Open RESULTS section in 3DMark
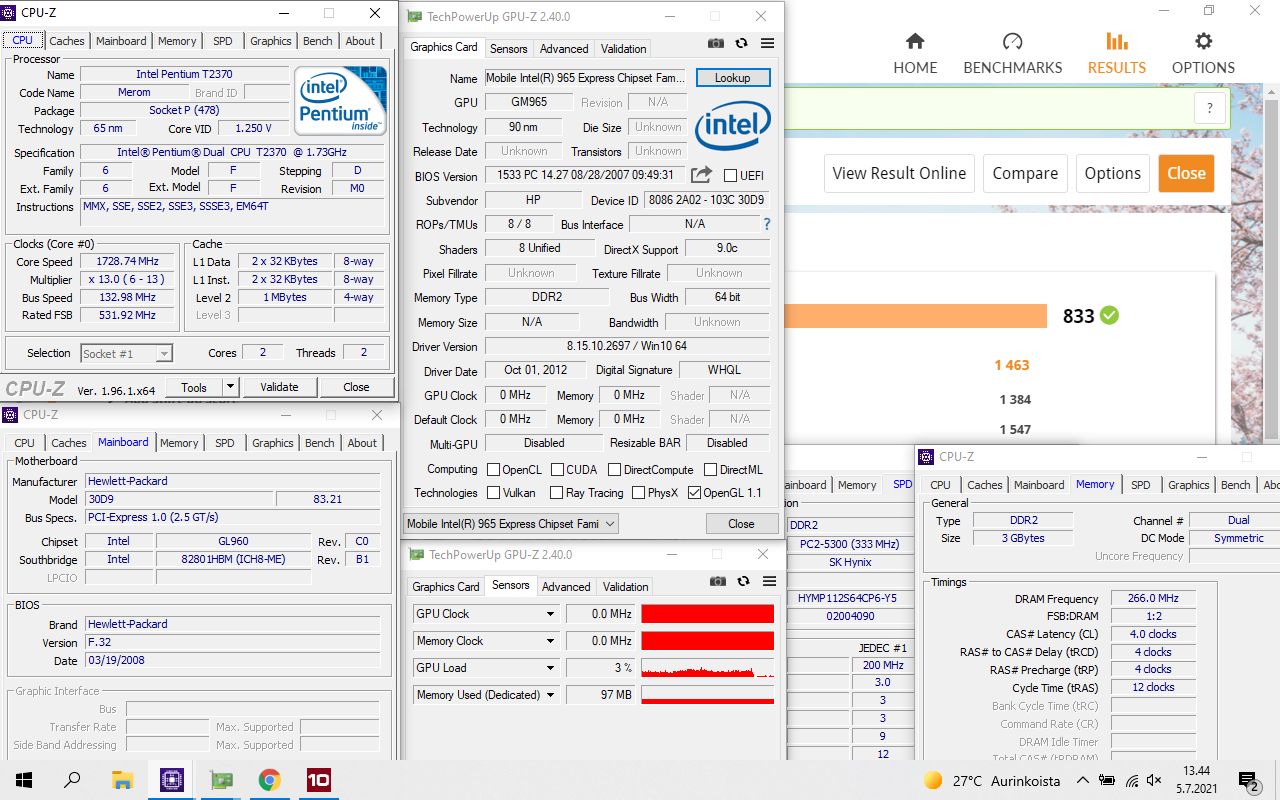 1117,54
